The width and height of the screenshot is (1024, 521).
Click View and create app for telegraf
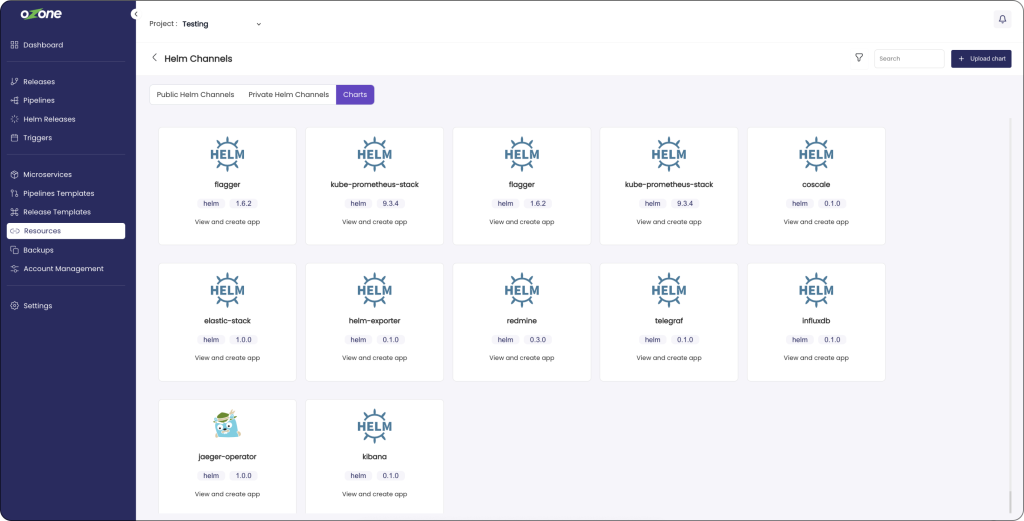669,358
